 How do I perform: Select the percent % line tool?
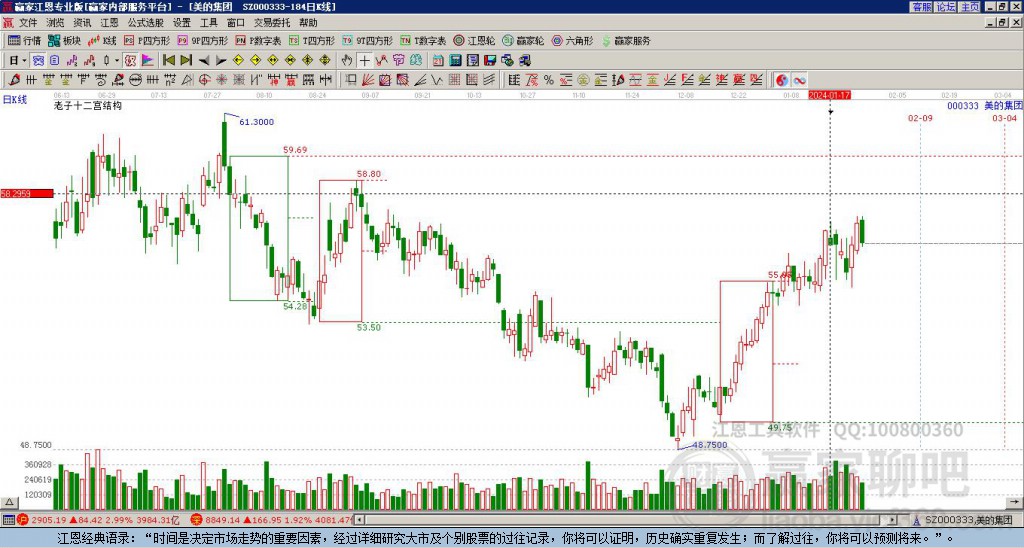coord(549,80)
